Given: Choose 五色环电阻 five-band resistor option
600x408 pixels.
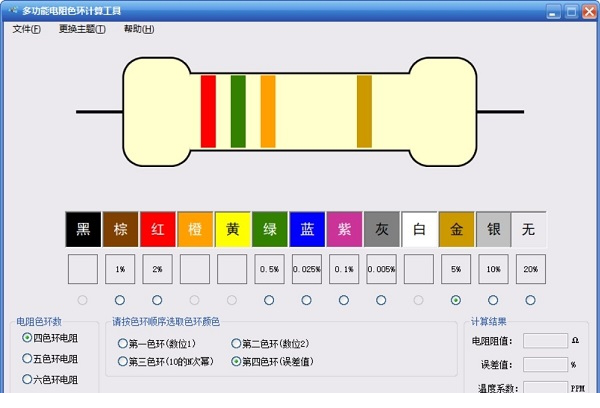Looking at the screenshot, I should 50,359.
